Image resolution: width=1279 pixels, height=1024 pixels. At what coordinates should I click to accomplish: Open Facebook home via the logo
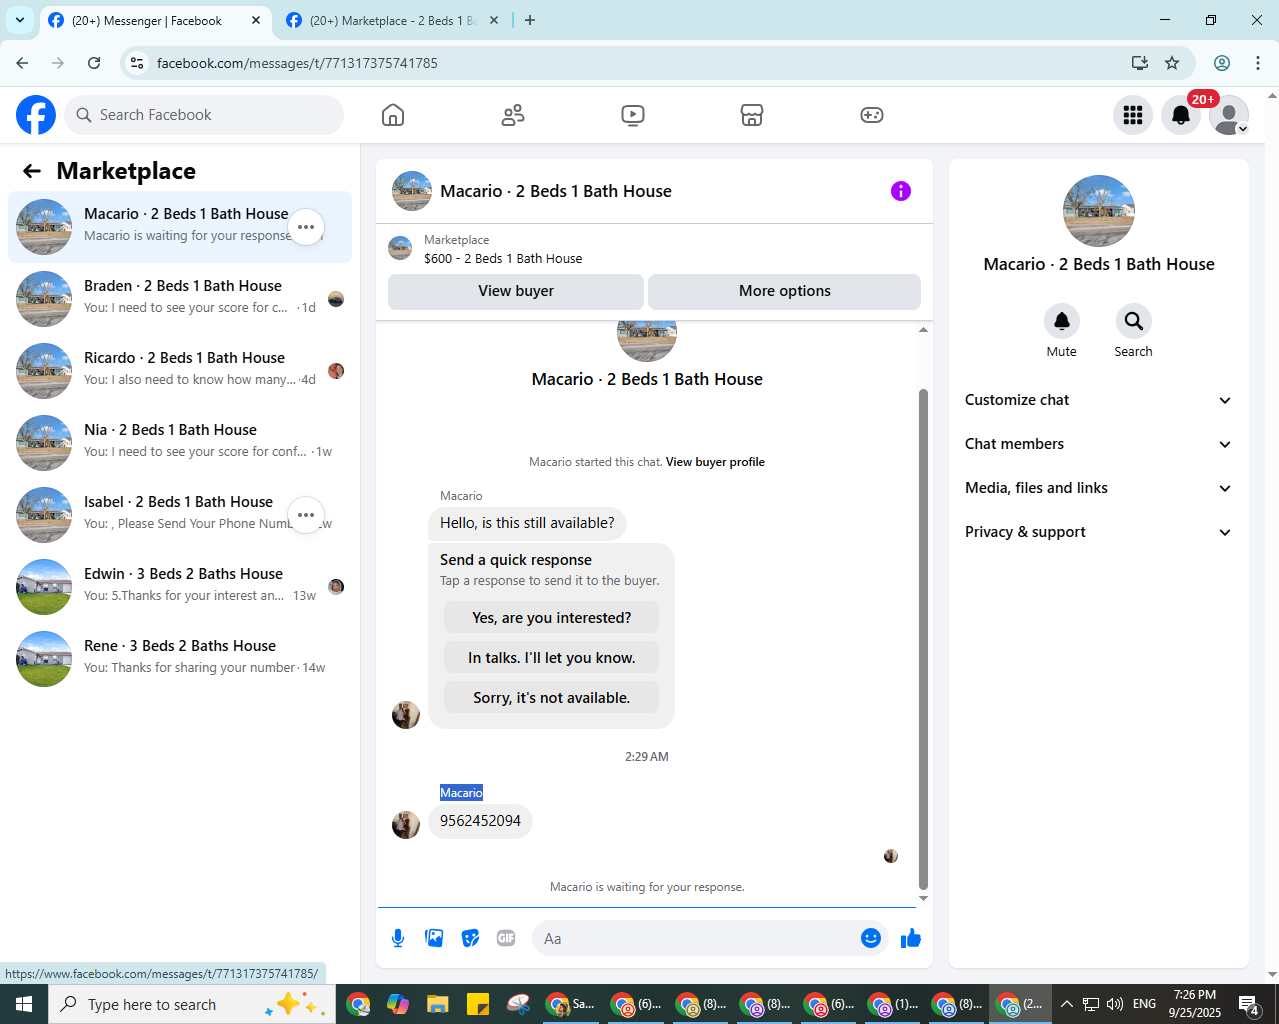click(36, 115)
